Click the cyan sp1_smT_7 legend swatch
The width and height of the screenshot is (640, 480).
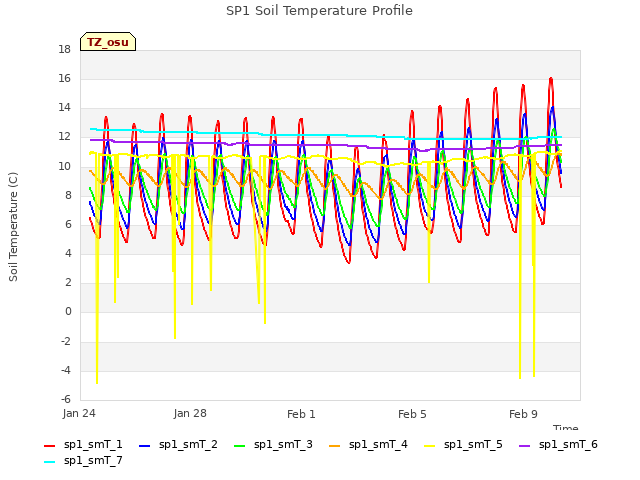[49, 462]
